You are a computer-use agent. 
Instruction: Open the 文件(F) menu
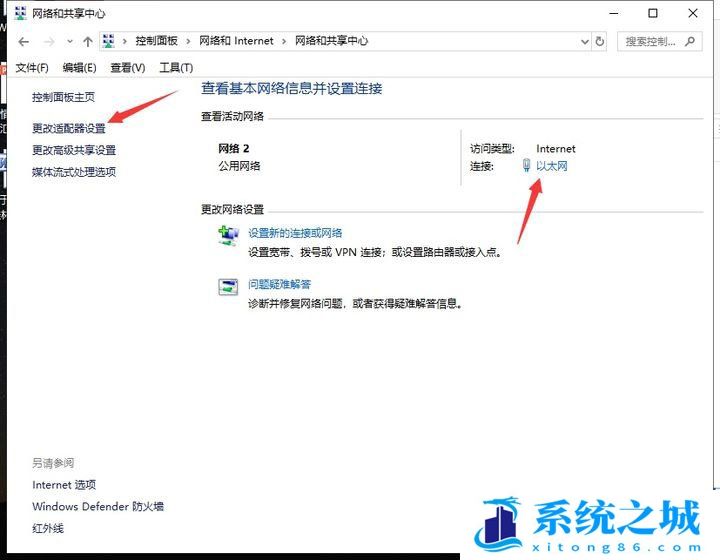(32, 68)
